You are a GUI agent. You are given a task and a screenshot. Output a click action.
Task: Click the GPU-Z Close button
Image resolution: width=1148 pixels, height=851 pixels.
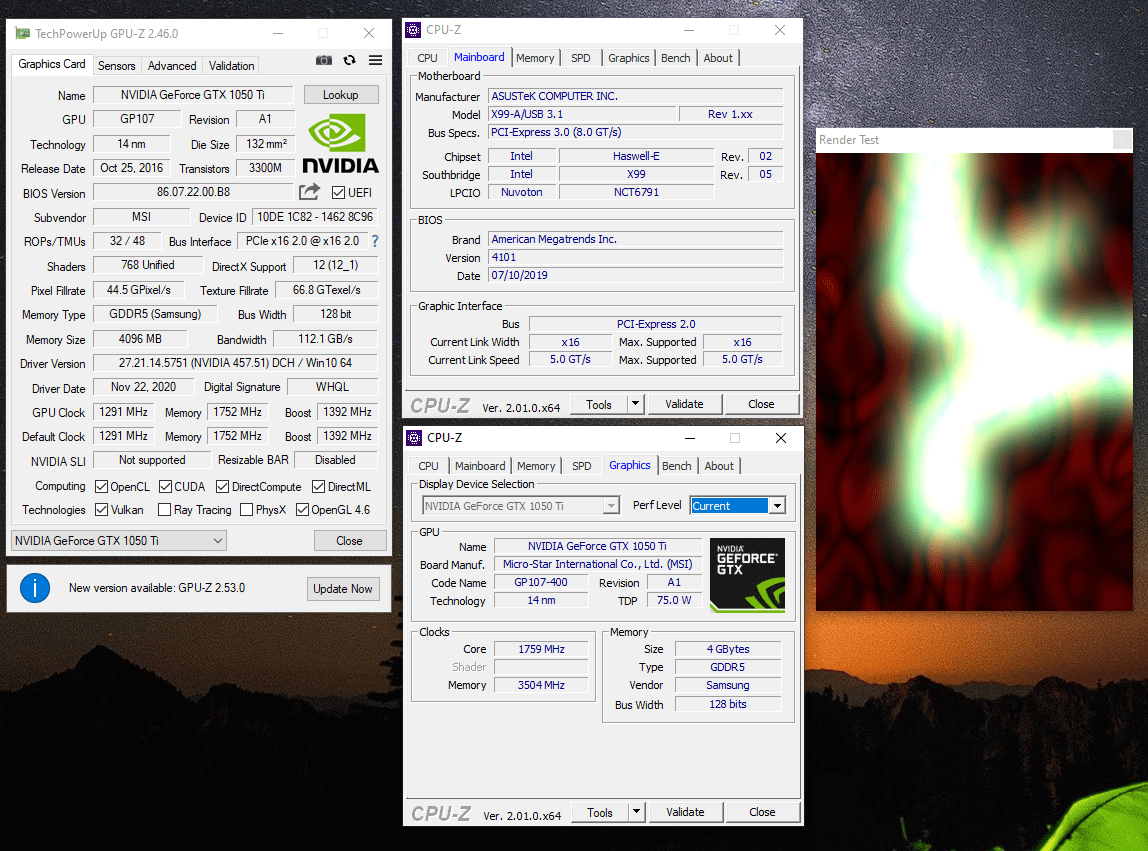(x=349, y=540)
